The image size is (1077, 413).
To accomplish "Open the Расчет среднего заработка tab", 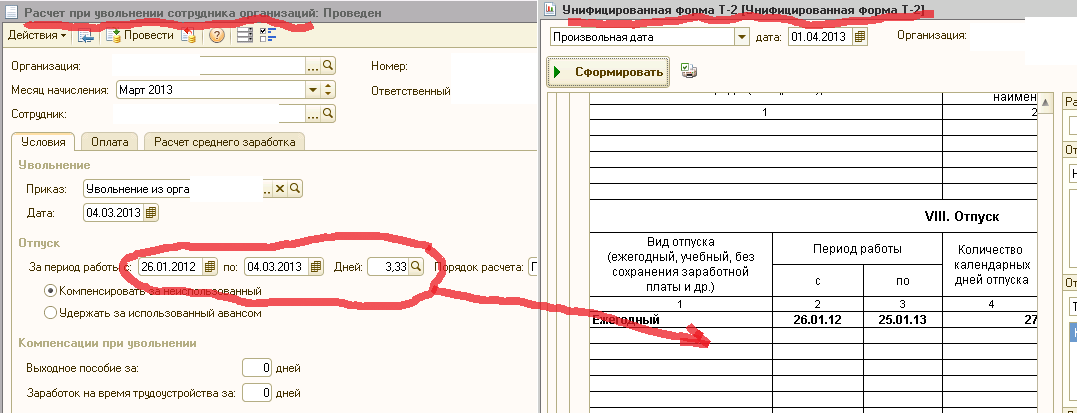I will pyautogui.click(x=224, y=142).
